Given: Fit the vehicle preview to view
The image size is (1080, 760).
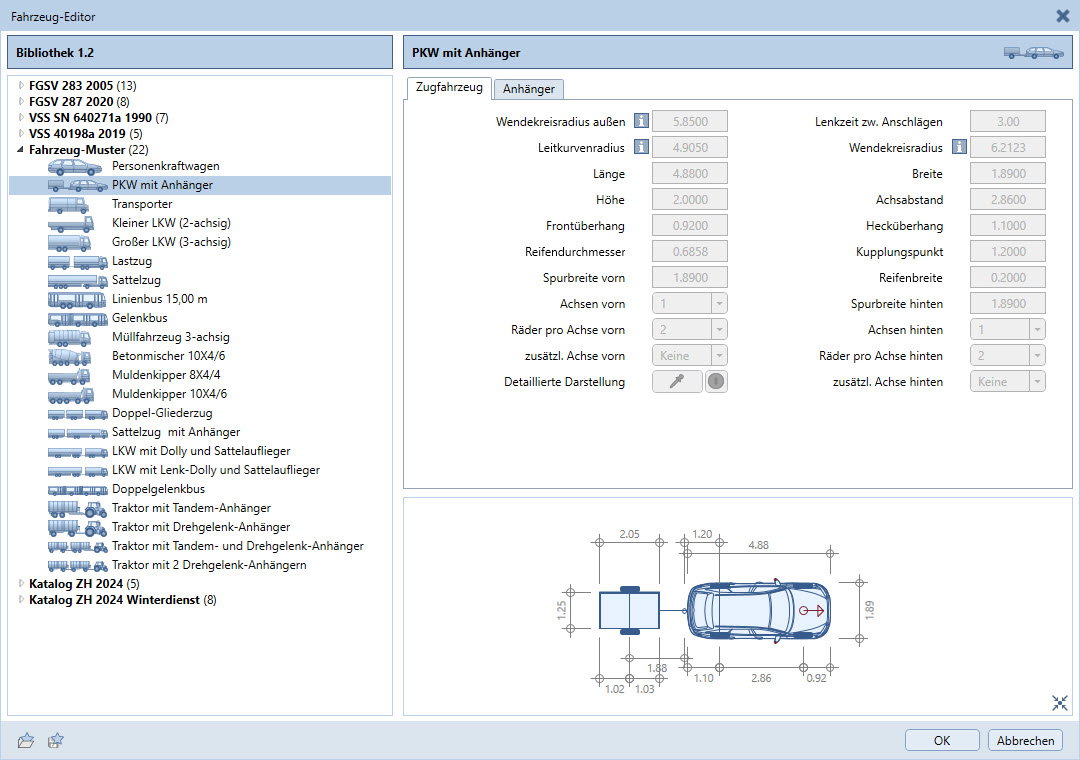Looking at the screenshot, I should pyautogui.click(x=1060, y=703).
